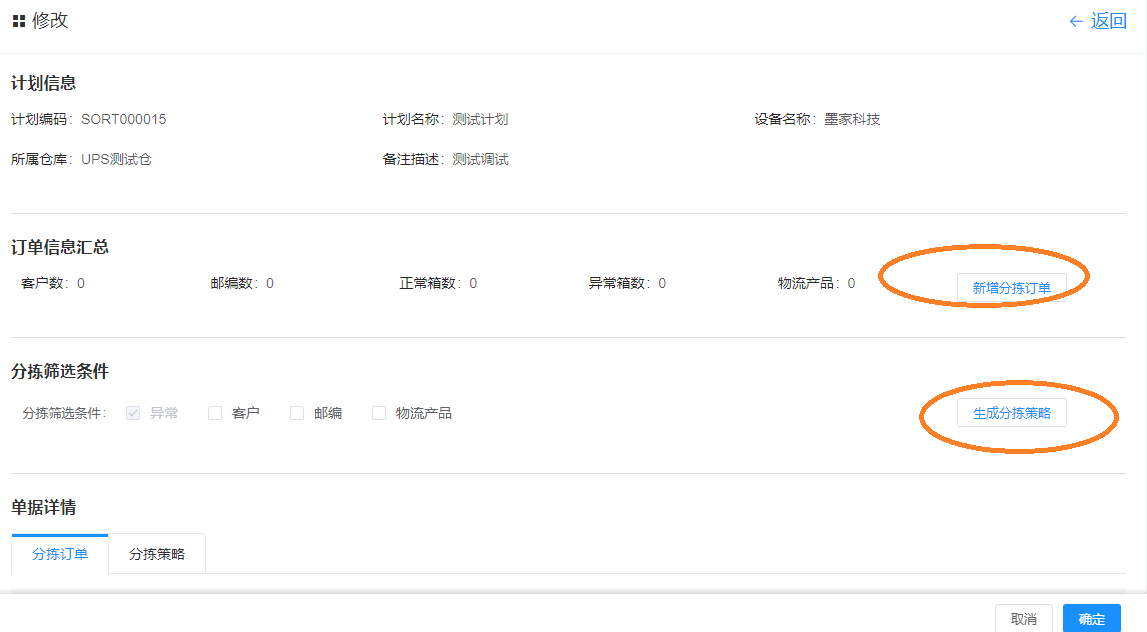Select the plan code SORT000015
Viewport: 1147px width, 632px height.
(123, 119)
